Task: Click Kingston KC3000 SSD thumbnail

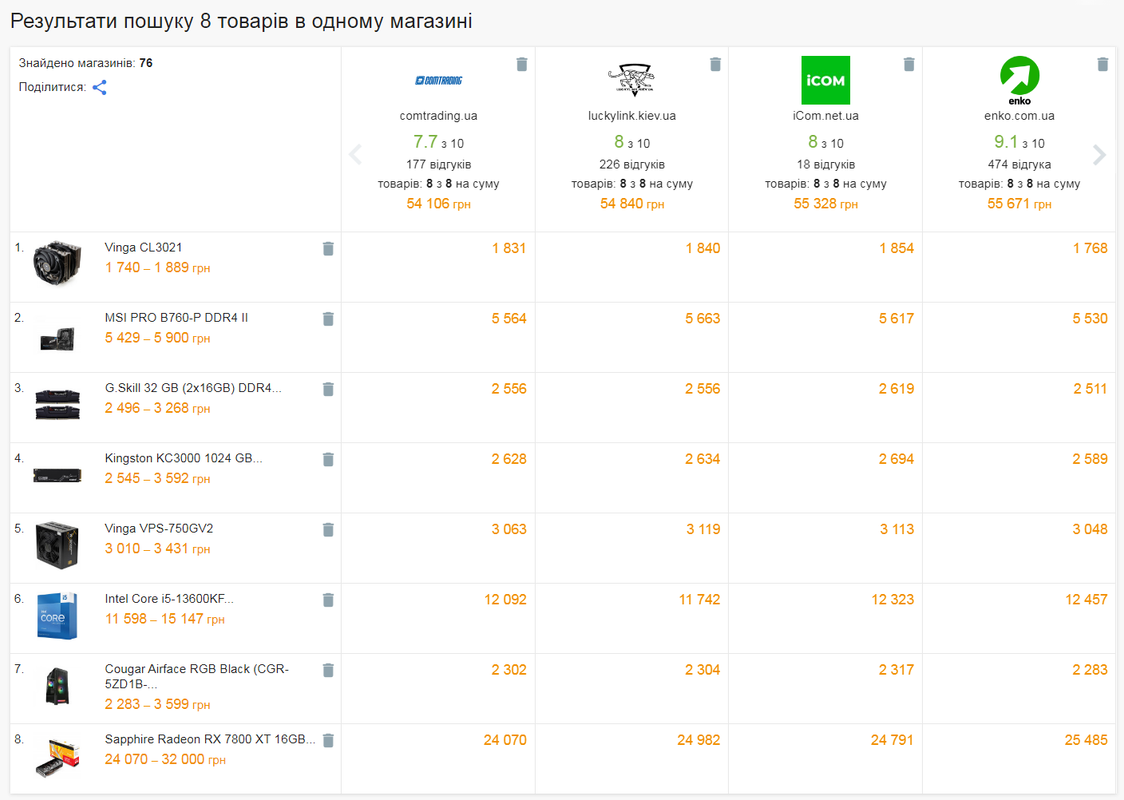Action: pos(57,475)
